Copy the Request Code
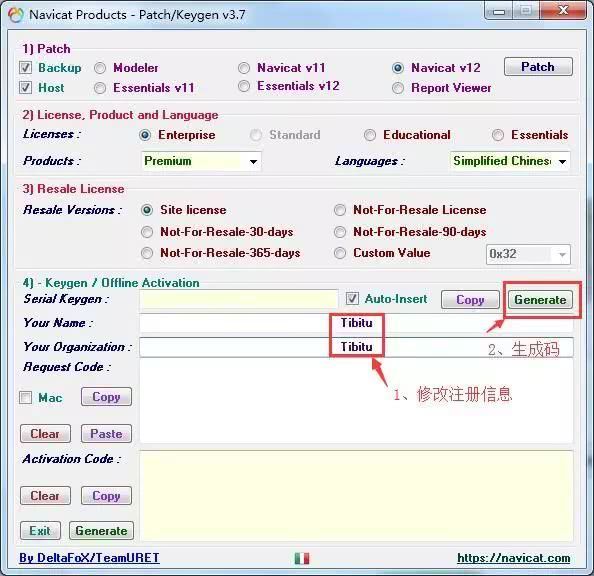Viewport: 594px width, 576px height. click(x=106, y=397)
